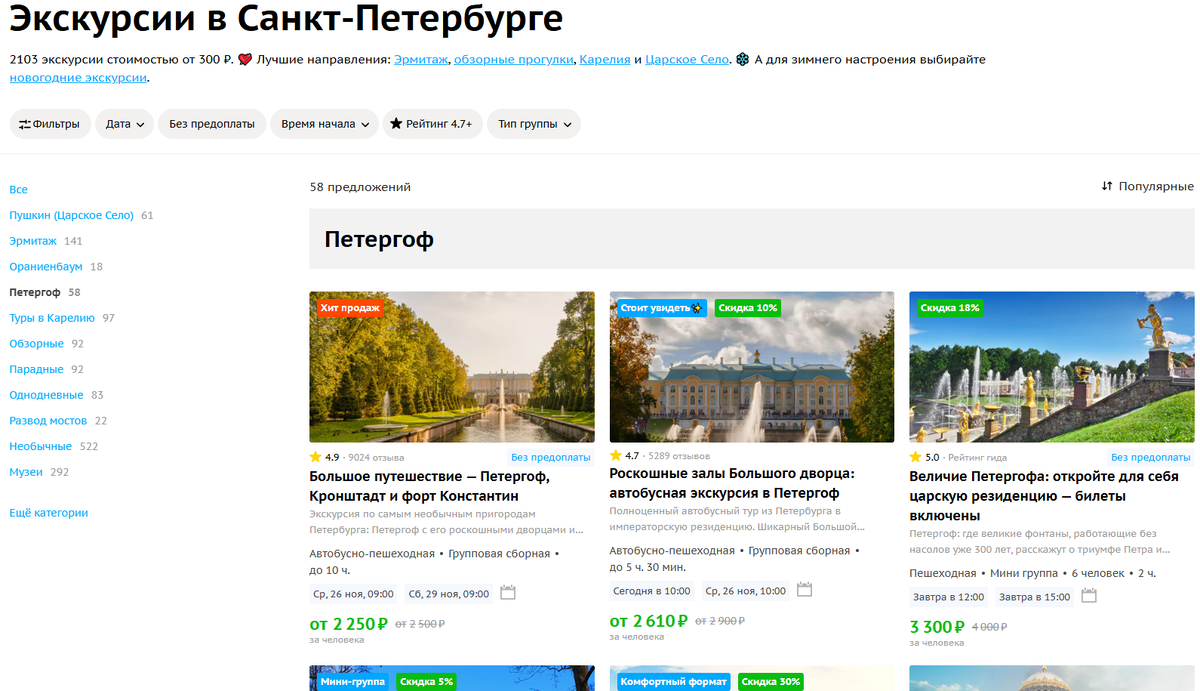Open the Карелия link in the description
The height and width of the screenshot is (691, 1200).
[605, 59]
